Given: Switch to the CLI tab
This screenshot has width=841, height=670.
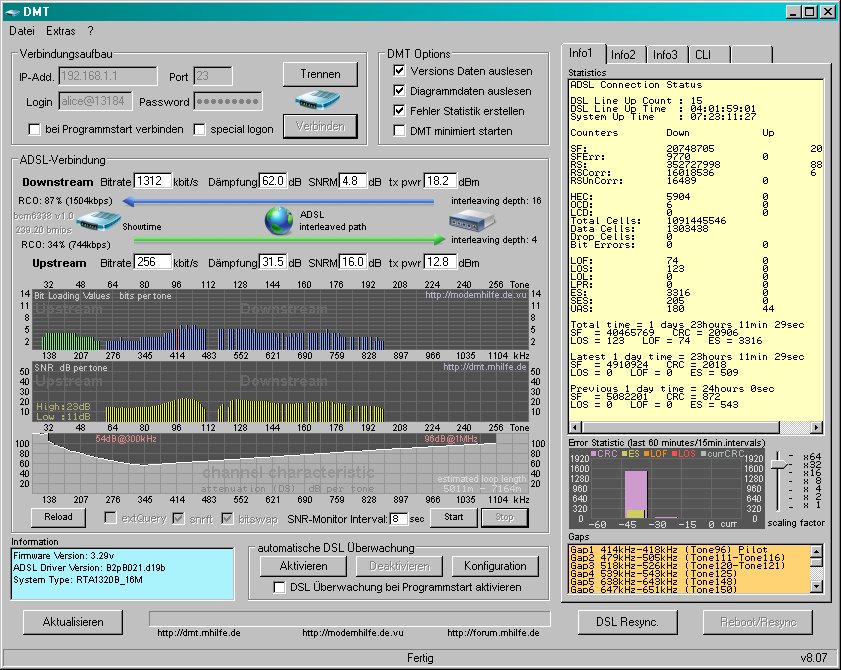Looking at the screenshot, I should tap(702, 54).
